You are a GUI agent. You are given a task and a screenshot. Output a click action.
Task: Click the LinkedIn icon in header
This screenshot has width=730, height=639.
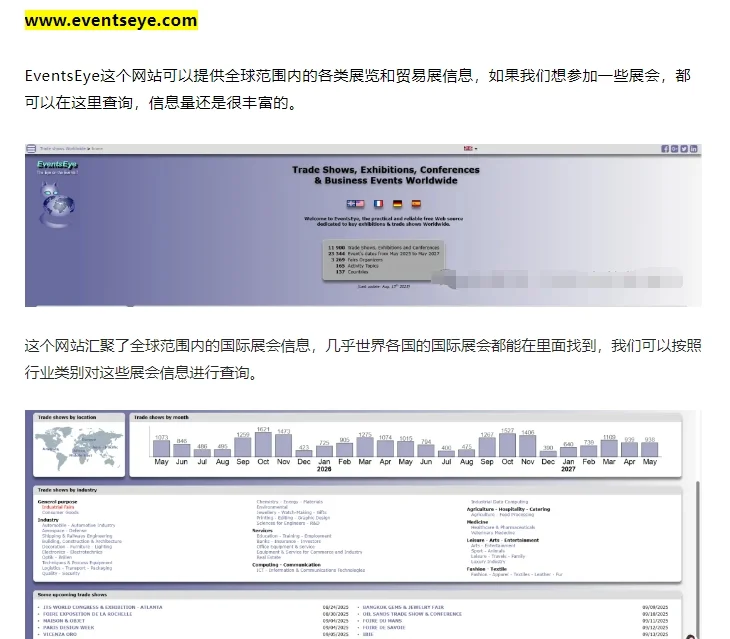[x=693, y=149]
